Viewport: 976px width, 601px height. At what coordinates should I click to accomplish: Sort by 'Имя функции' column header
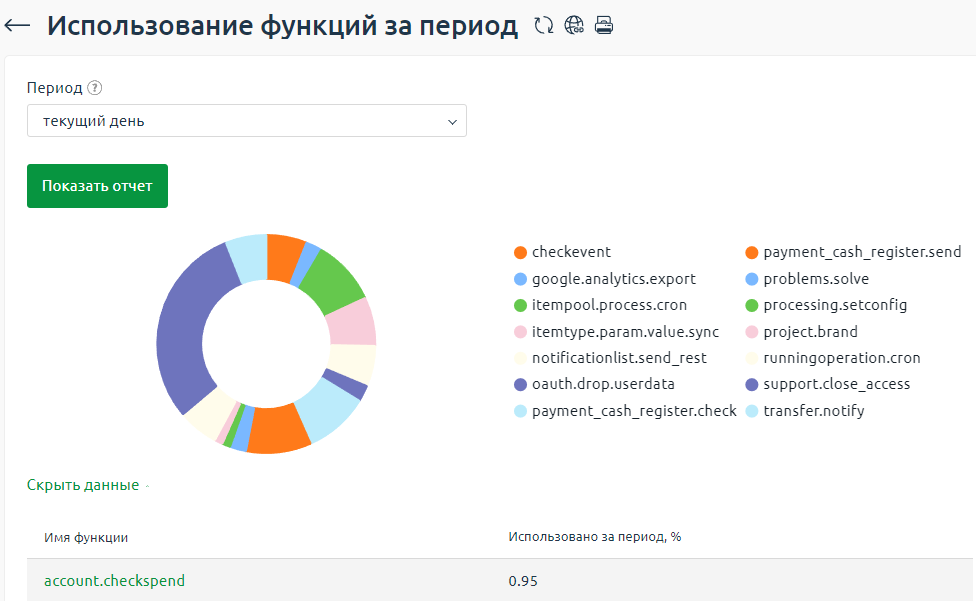pyautogui.click(x=86, y=538)
